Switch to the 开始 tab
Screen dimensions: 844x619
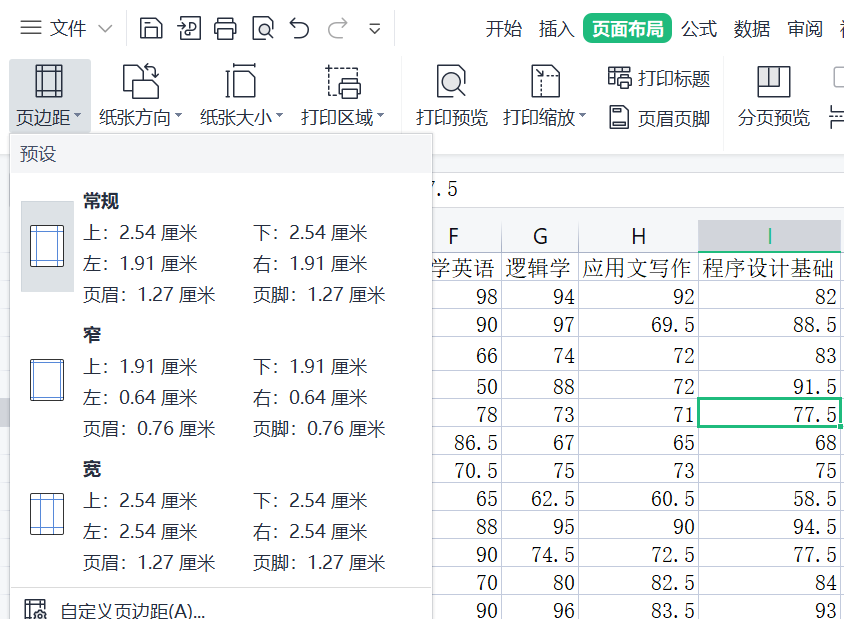(503, 29)
